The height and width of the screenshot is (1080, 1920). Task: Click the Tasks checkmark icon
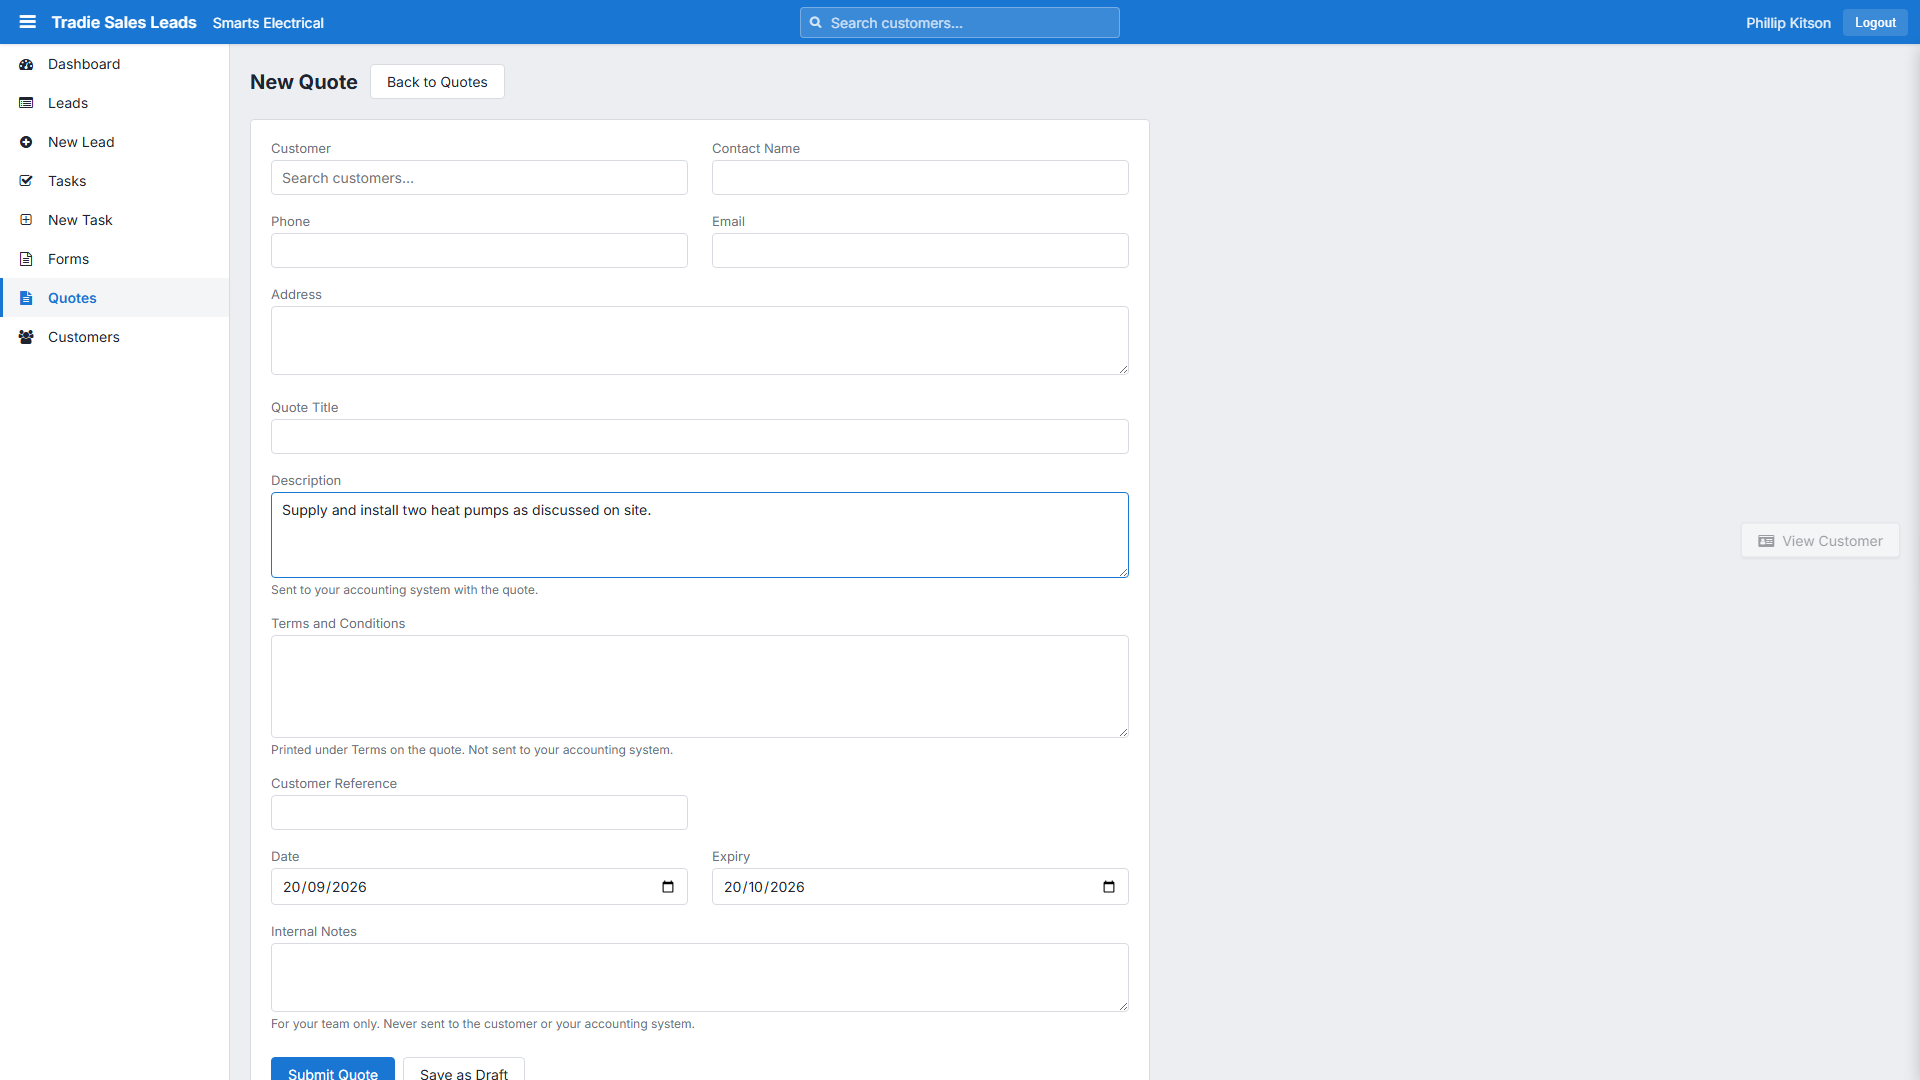click(26, 181)
